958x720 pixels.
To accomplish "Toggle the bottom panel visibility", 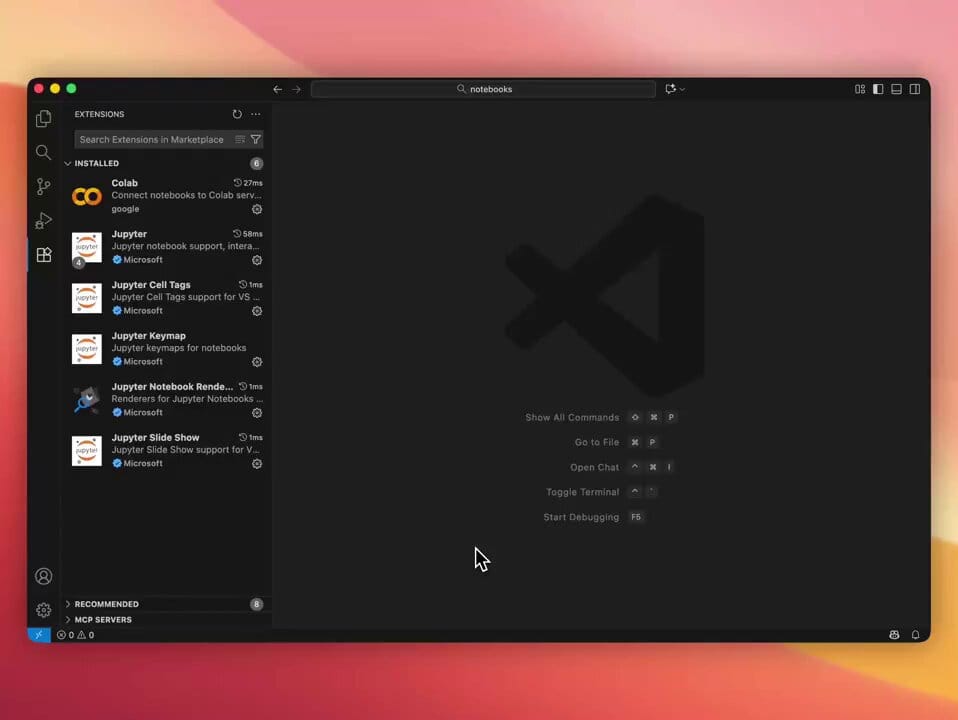I will 896,89.
